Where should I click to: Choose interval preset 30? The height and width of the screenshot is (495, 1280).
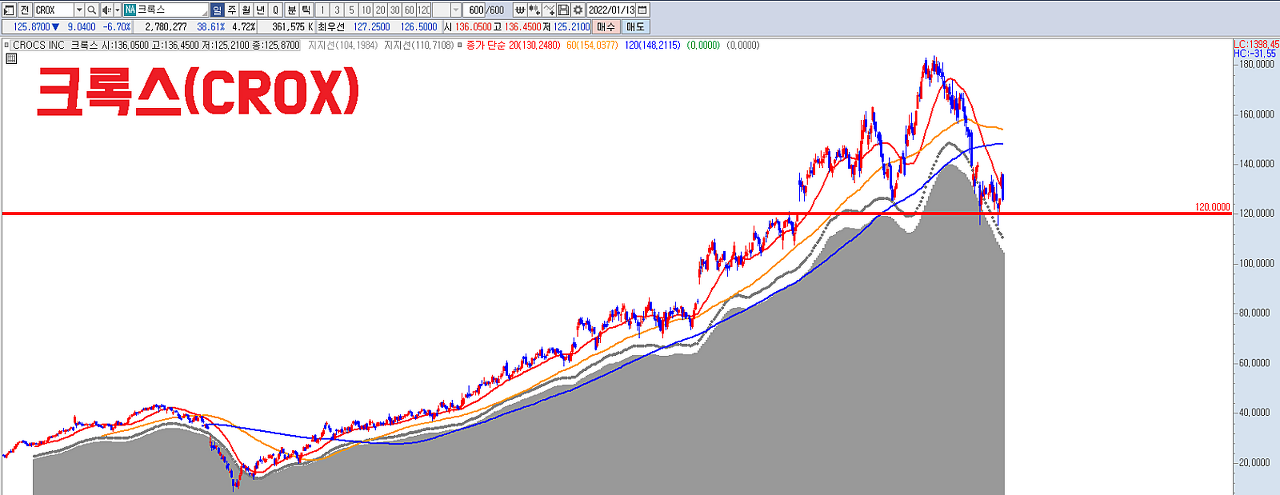(395, 9)
